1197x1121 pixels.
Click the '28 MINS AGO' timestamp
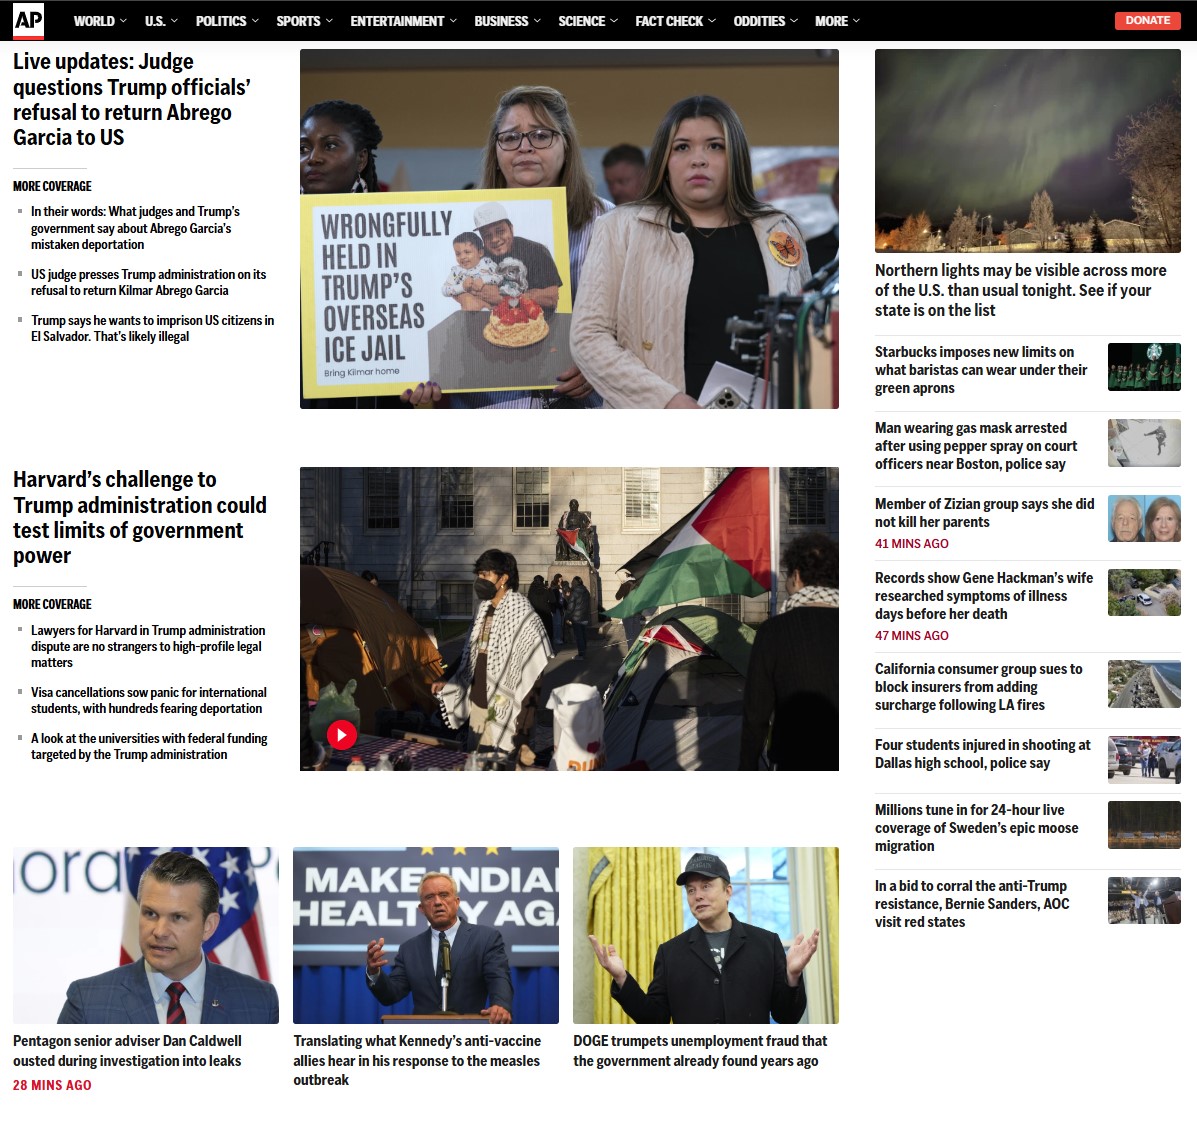(52, 1085)
